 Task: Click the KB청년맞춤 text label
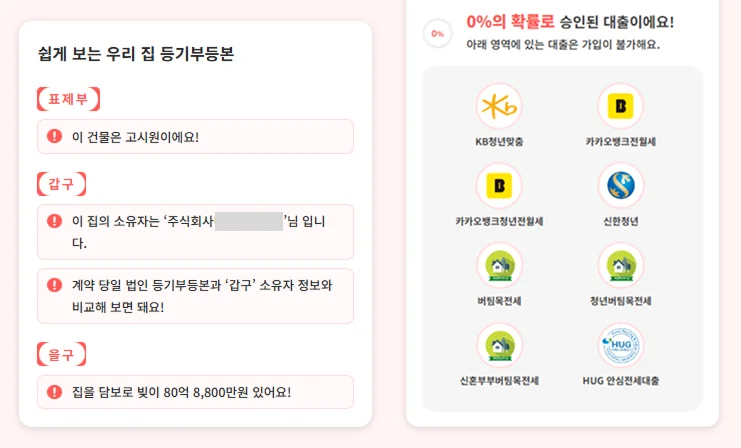coord(499,141)
